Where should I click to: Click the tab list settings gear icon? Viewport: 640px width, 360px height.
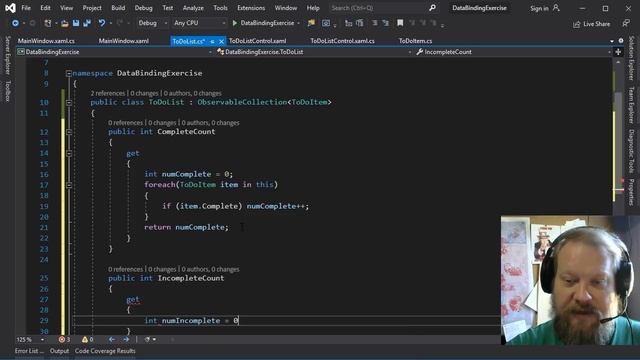pos(621,41)
